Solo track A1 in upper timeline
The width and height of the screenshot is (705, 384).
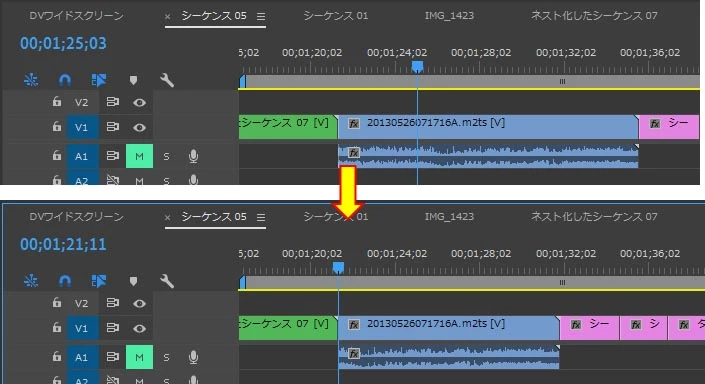coord(166,156)
